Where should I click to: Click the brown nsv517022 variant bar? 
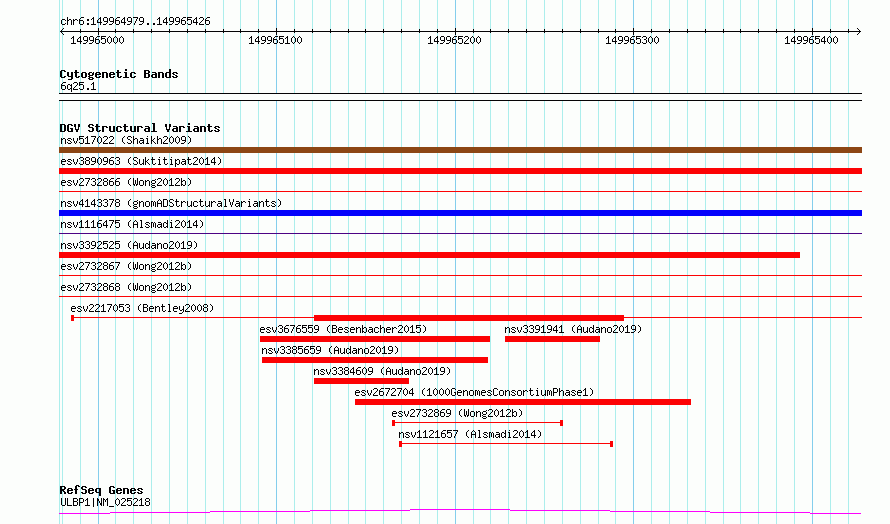click(x=460, y=150)
